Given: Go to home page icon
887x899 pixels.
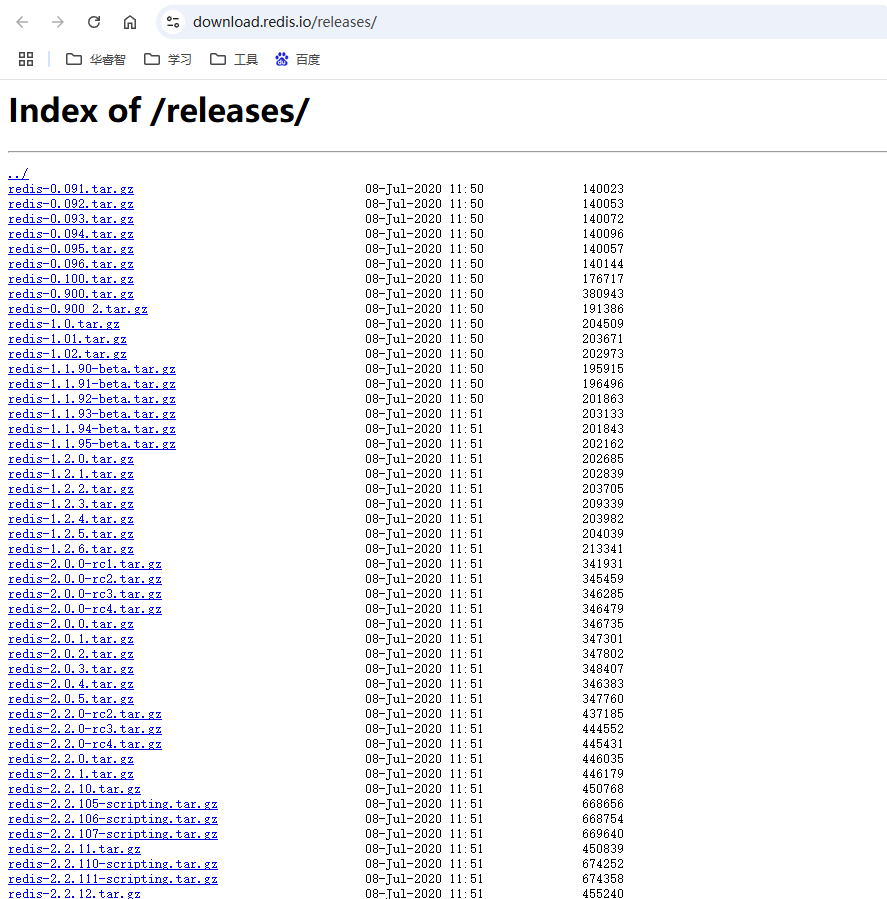Looking at the screenshot, I should [130, 22].
